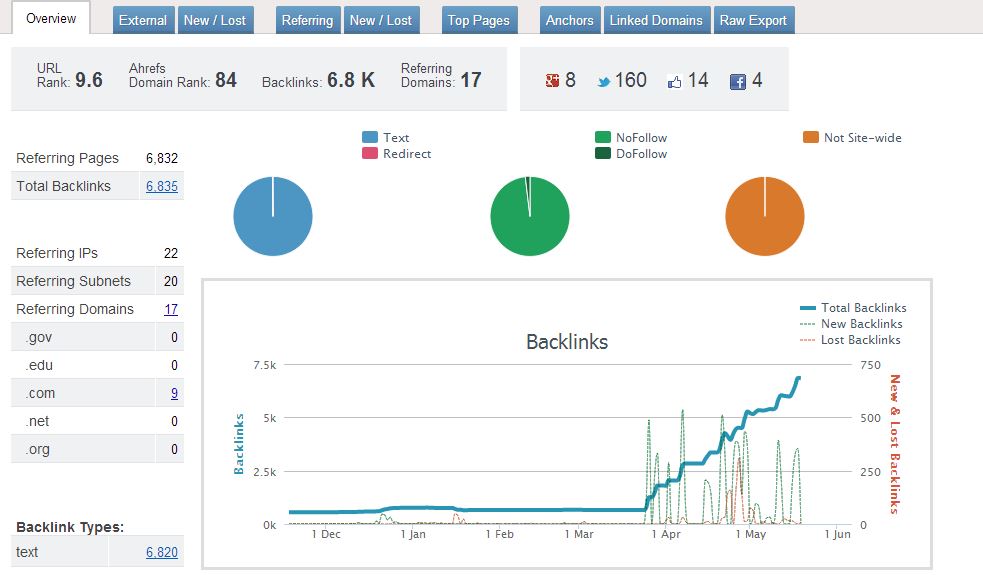This screenshot has width=983, height=575.
Task: Open the 6,835 total backlinks link
Action: pos(162,186)
